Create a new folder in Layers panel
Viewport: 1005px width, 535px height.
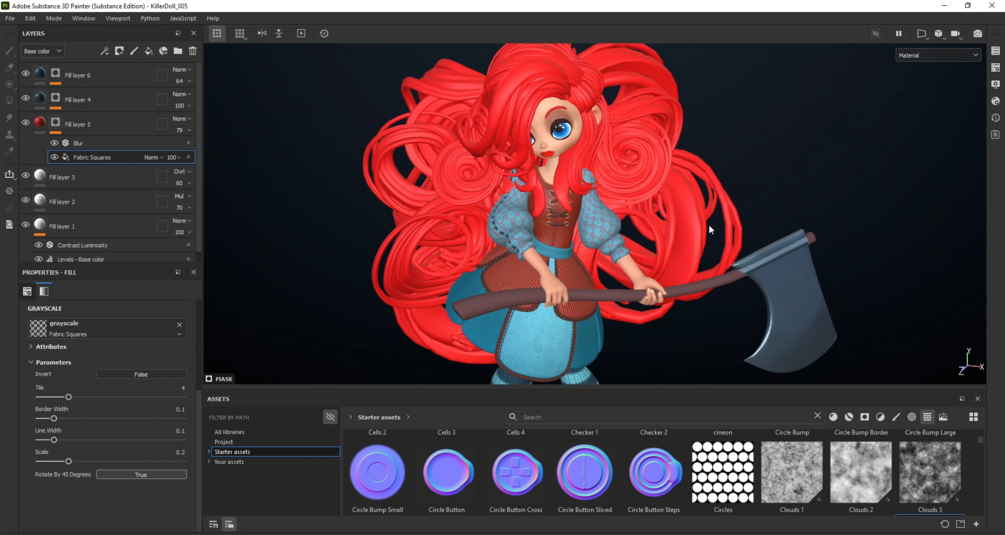coord(178,51)
